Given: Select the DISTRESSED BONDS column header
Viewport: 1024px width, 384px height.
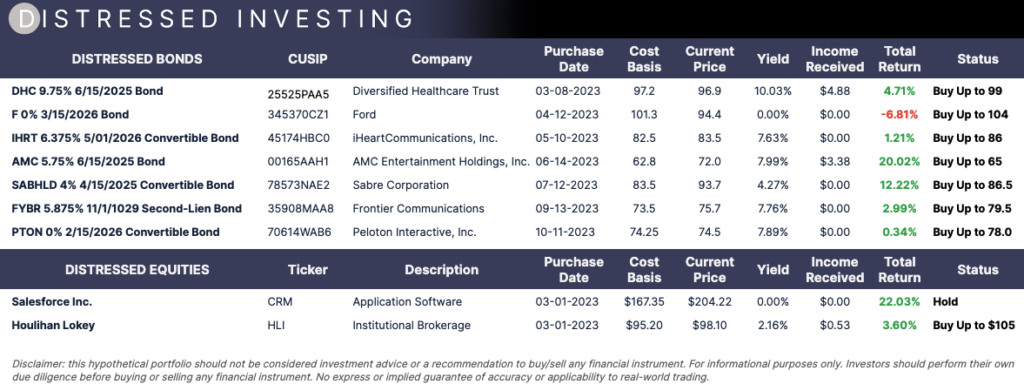Looking at the screenshot, I should coord(137,59).
